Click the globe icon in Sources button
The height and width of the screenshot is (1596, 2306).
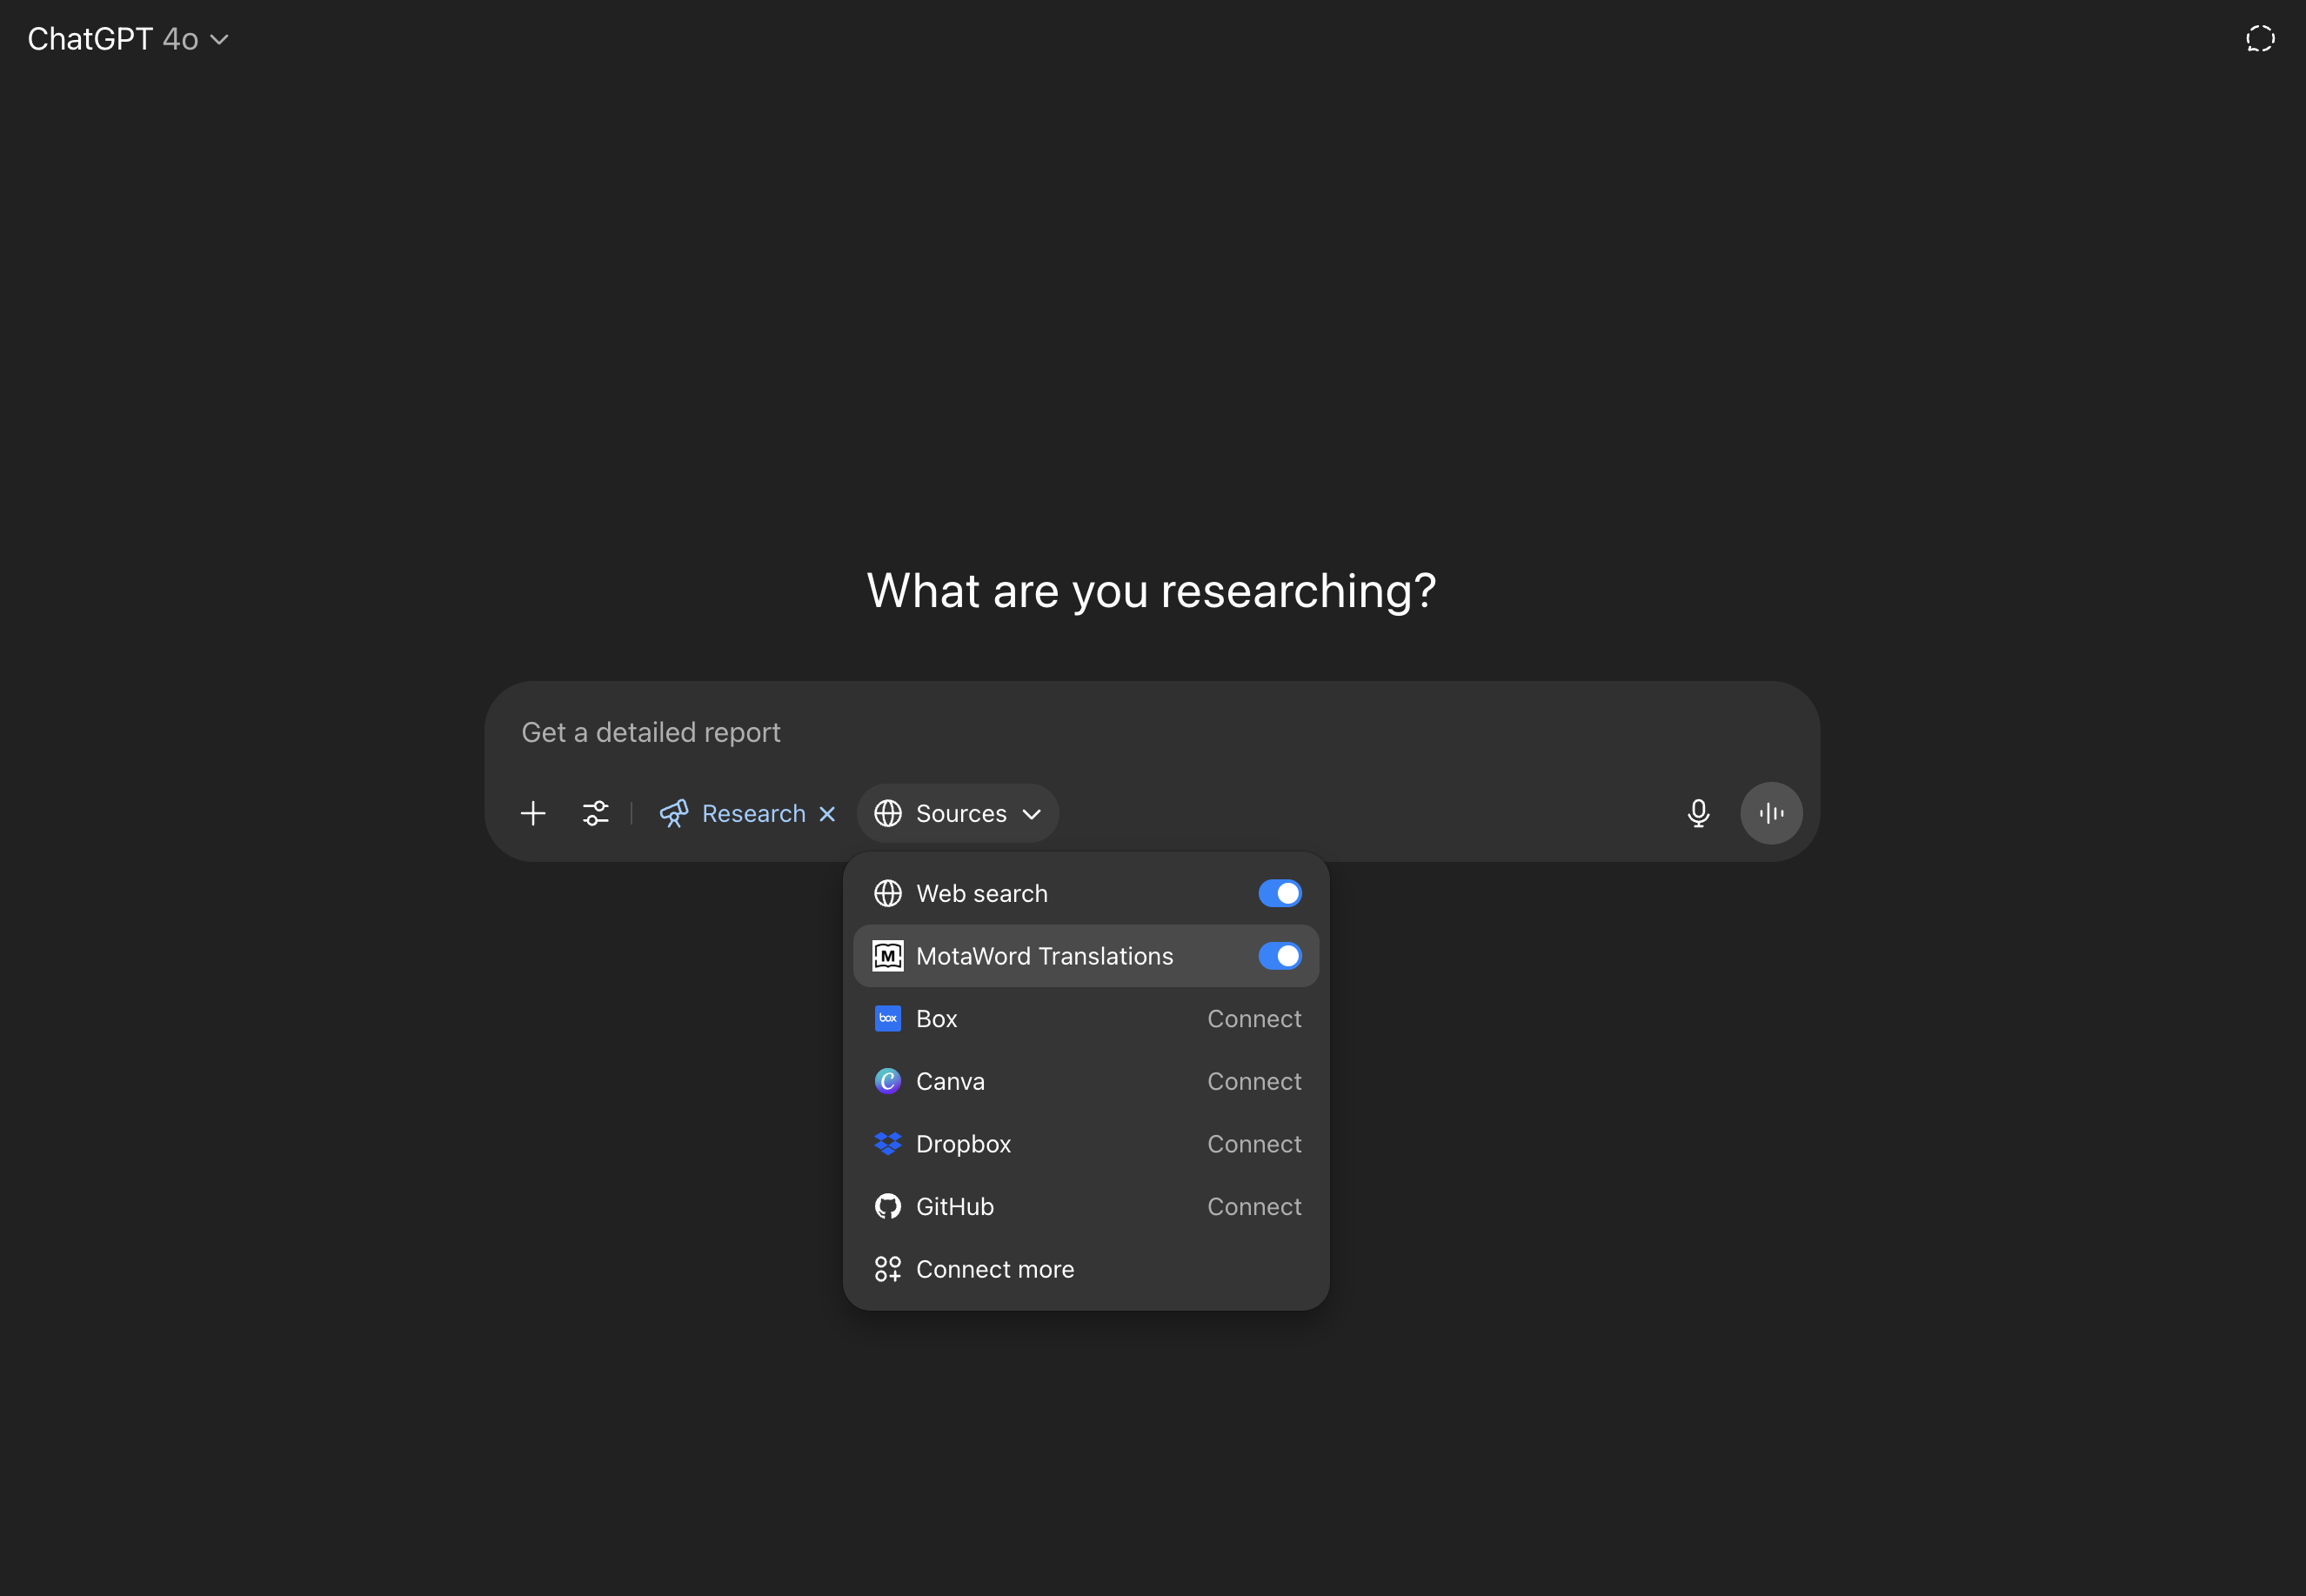(x=888, y=813)
